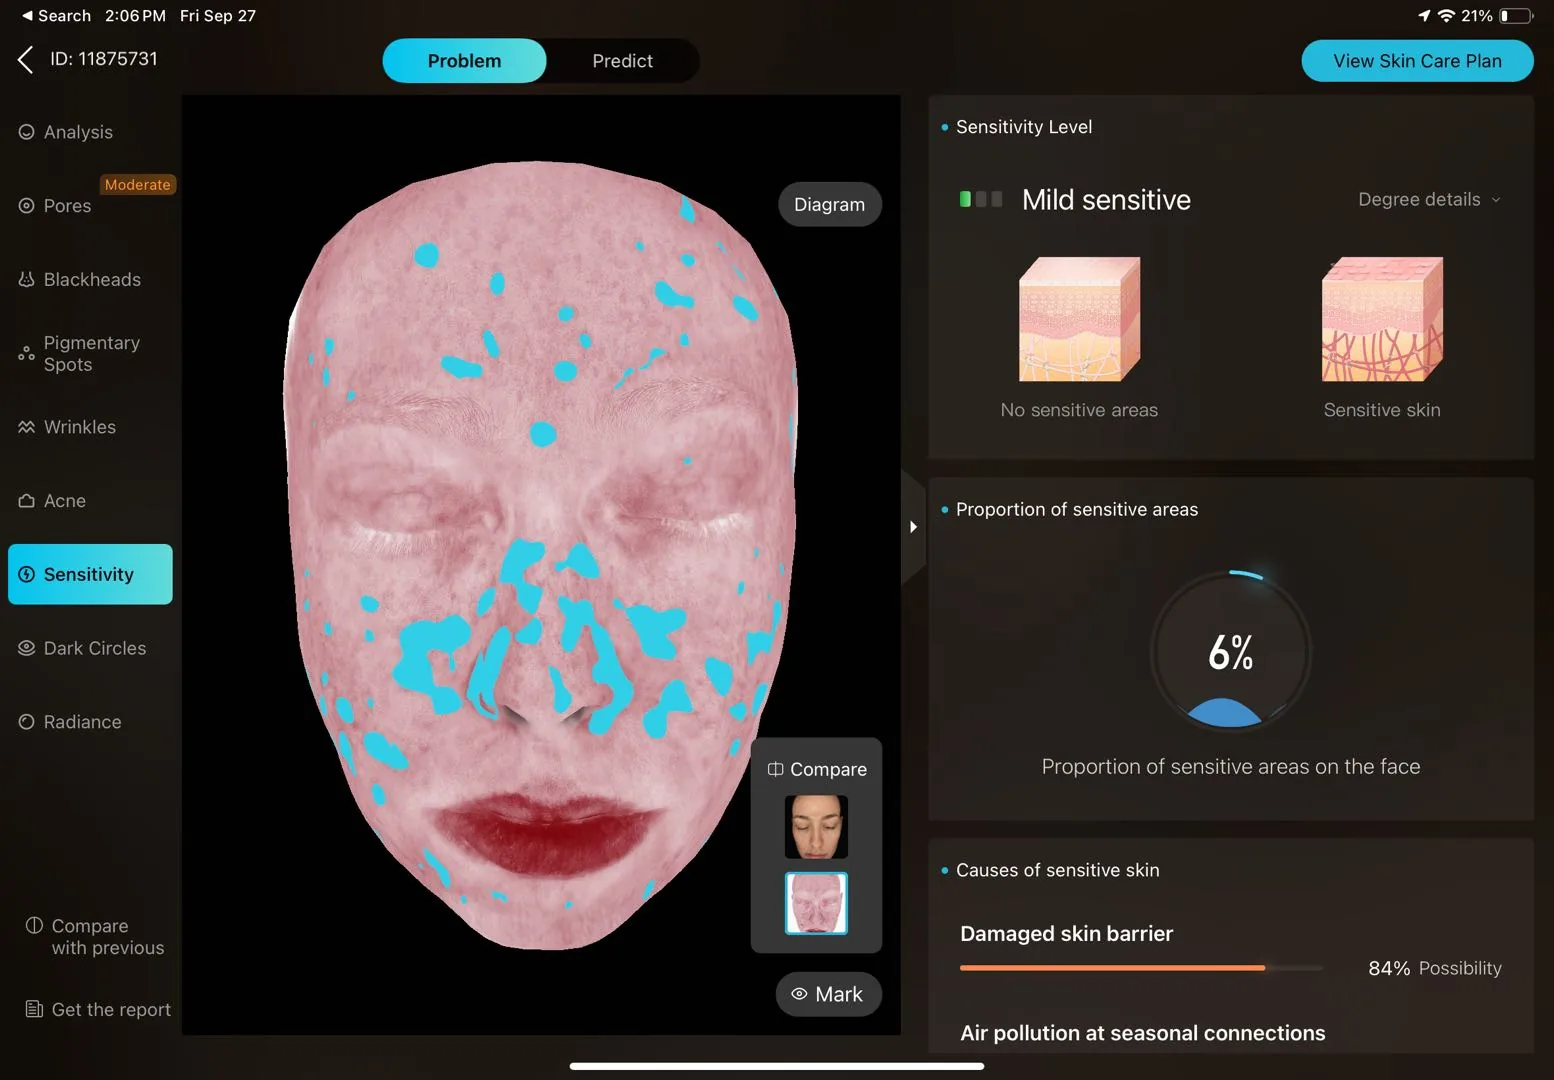Image resolution: width=1554 pixels, height=1080 pixels.
Task: Click the Damaged skin barrier possibility bar
Action: coord(1140,968)
